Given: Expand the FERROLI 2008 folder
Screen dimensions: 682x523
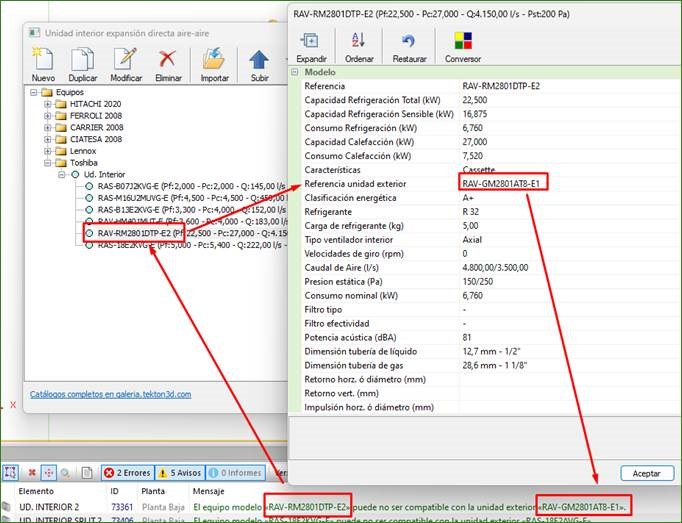Looking at the screenshot, I should 47,116.
